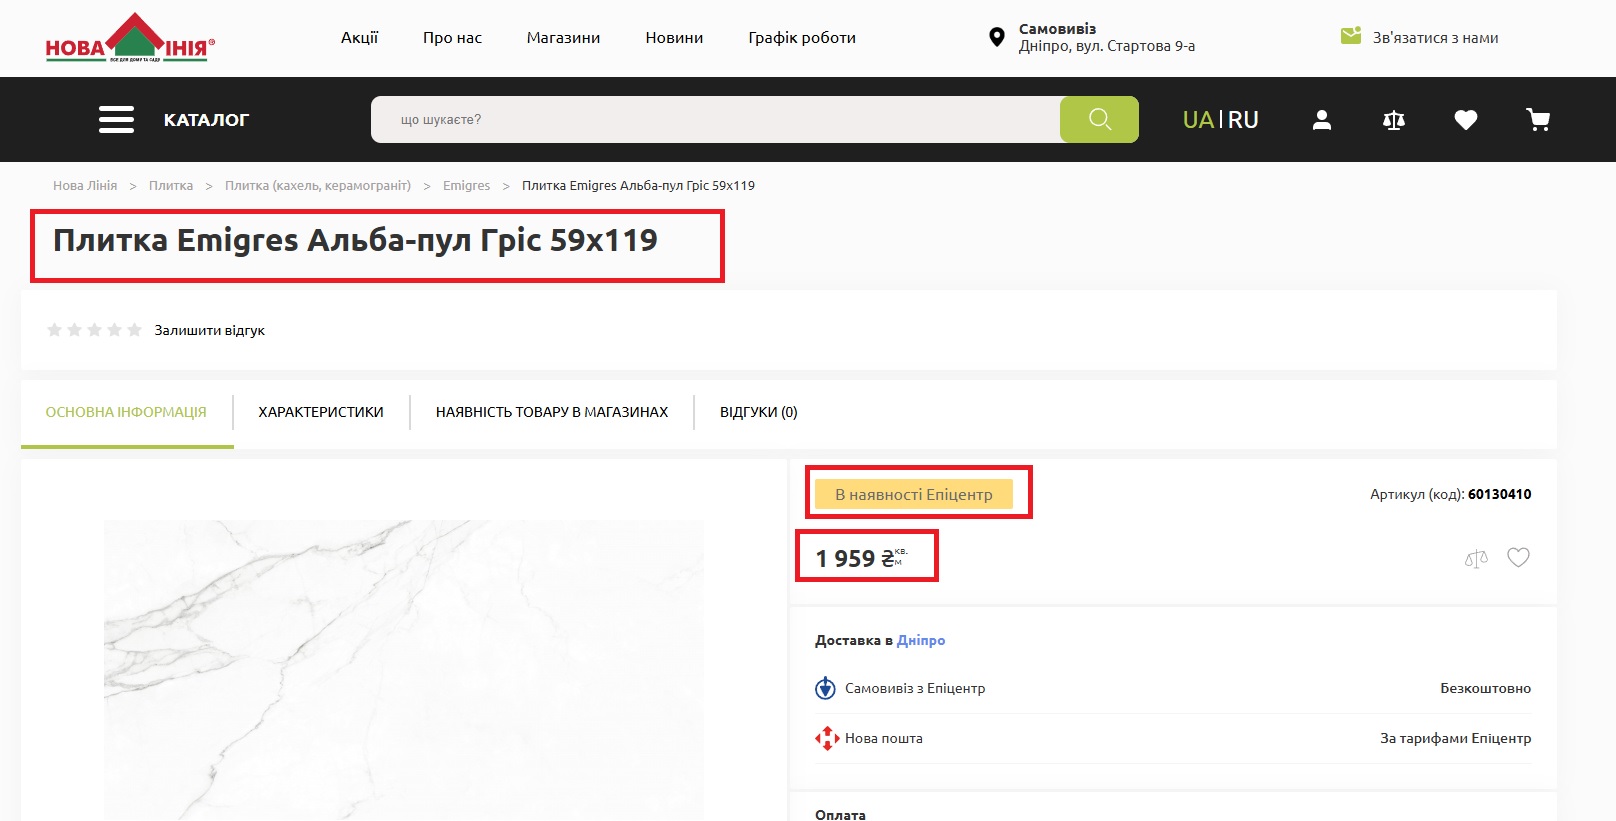This screenshot has height=821, width=1616.
Task: Click the В наявності Епіцентр badge
Action: [x=914, y=494]
